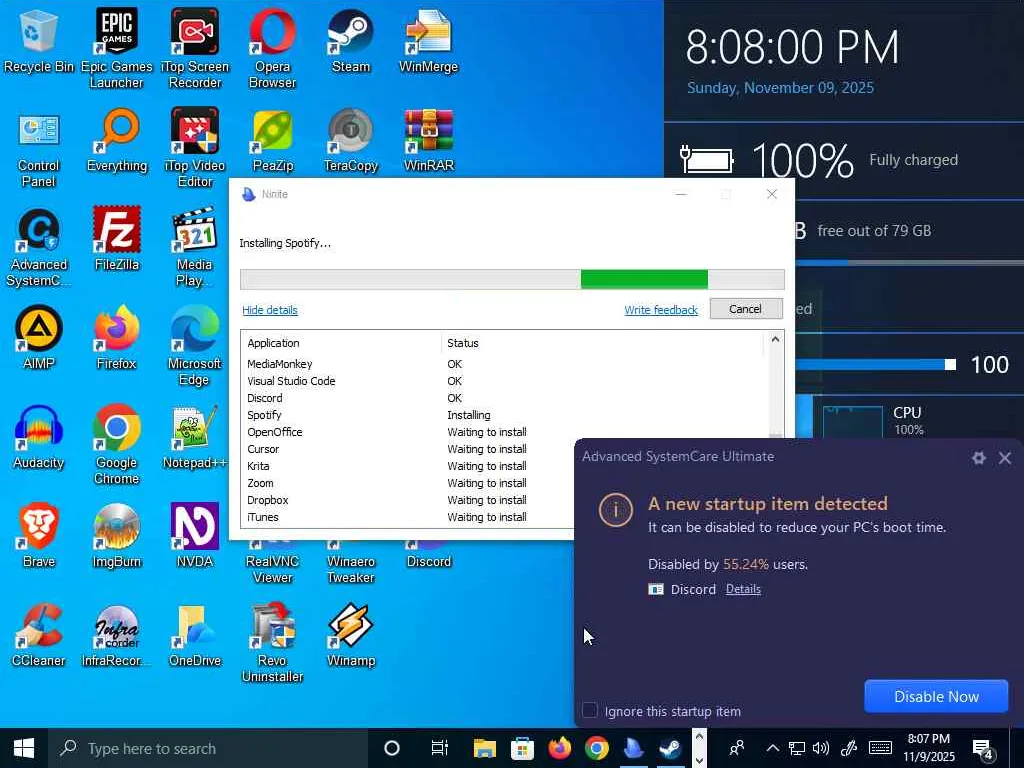Screen dimensions: 1024x768
Task: Open the Action Center notifications
Action: tap(984, 748)
